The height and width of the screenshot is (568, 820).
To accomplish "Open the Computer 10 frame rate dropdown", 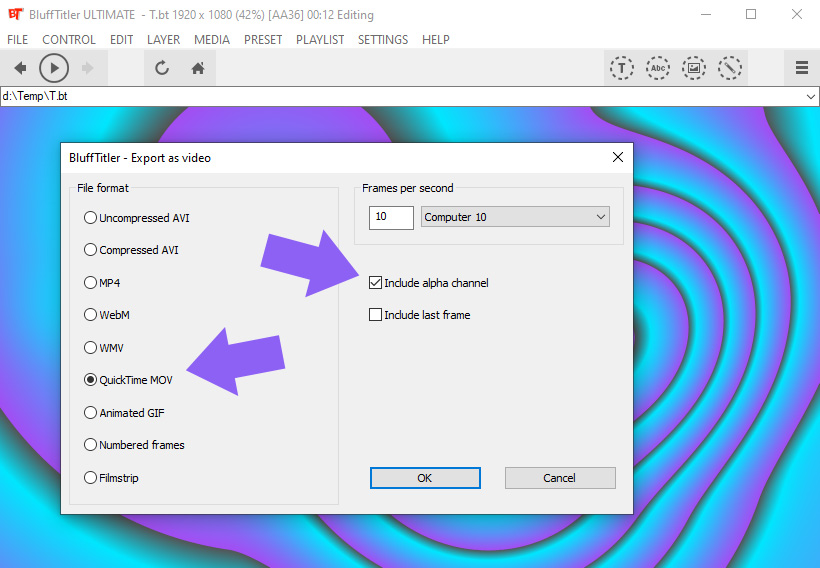I will tap(515, 217).
